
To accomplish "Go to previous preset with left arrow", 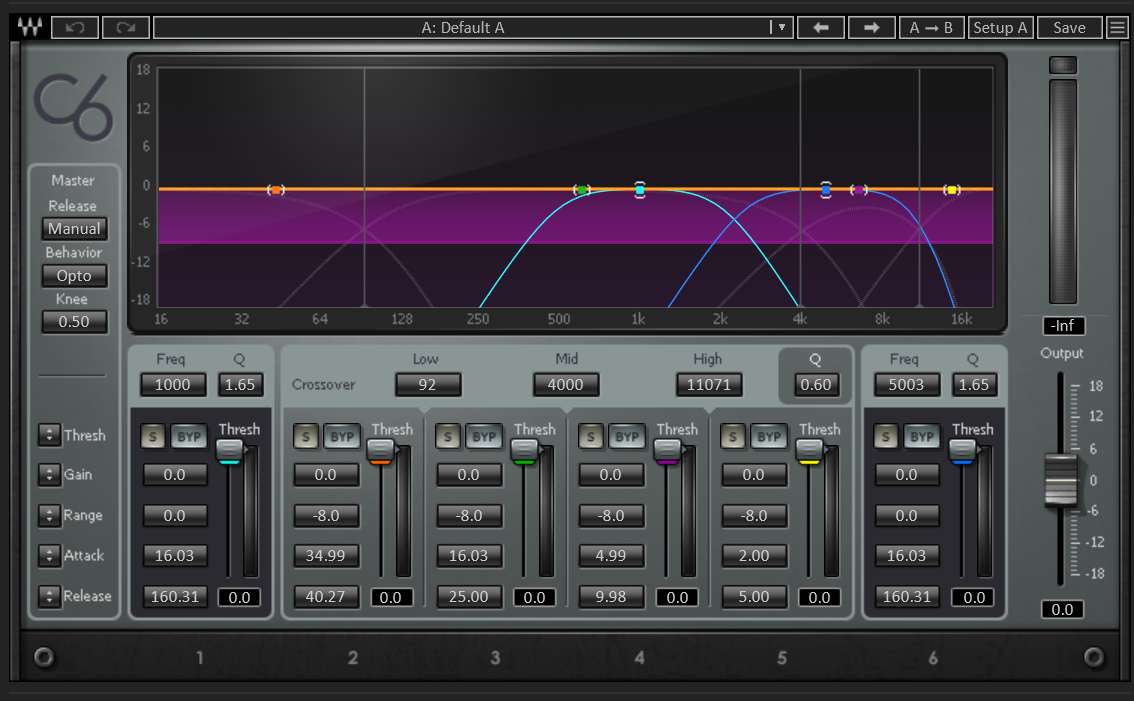I will 821,28.
